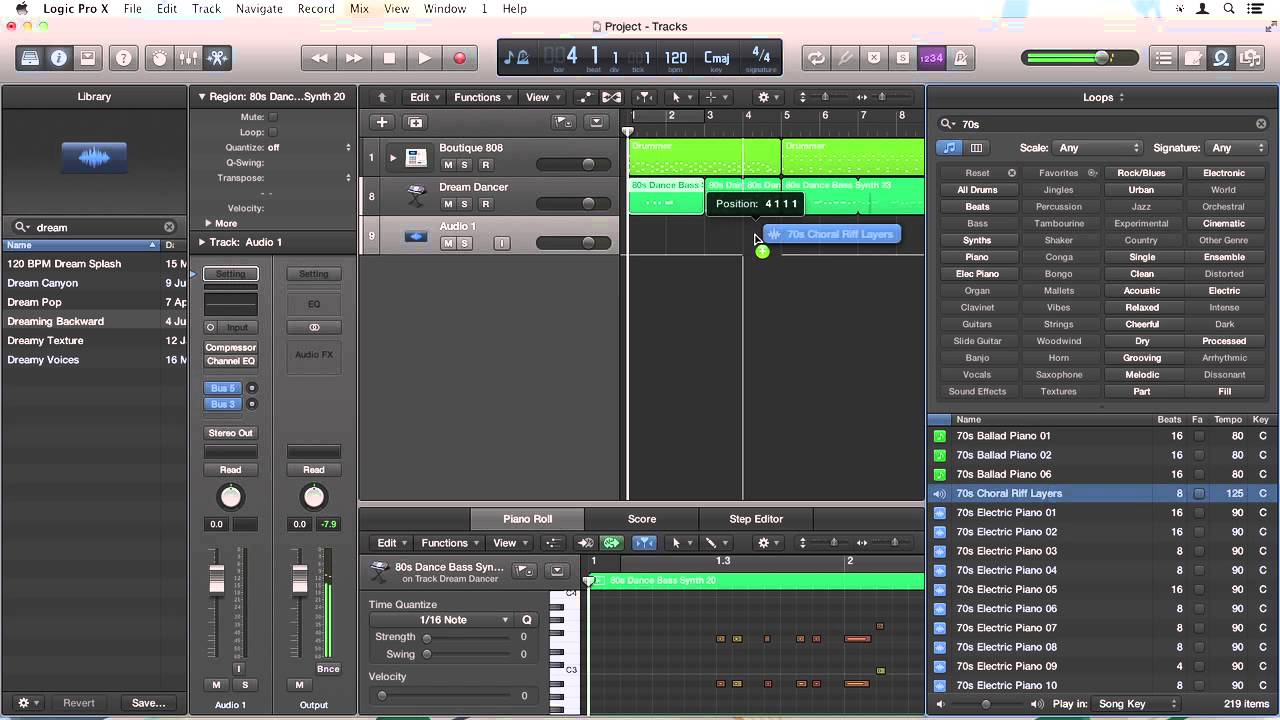
Task: Switch to the Step Editor tab
Action: (x=756, y=519)
